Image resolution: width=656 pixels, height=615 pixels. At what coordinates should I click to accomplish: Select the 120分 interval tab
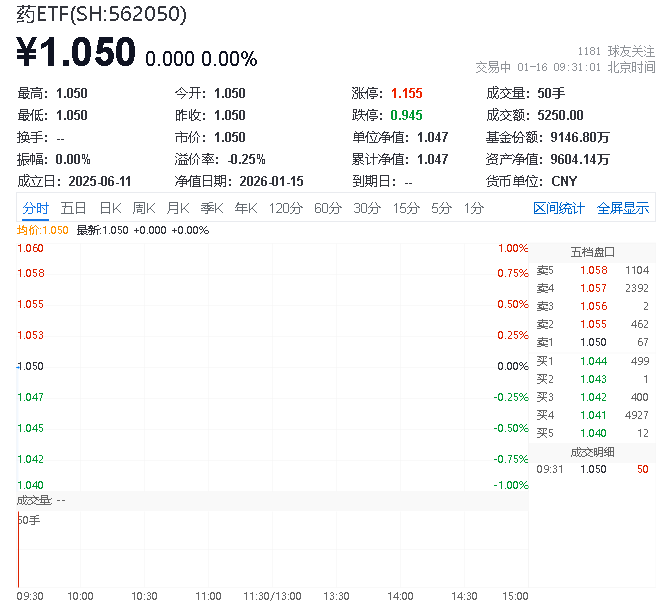285,208
